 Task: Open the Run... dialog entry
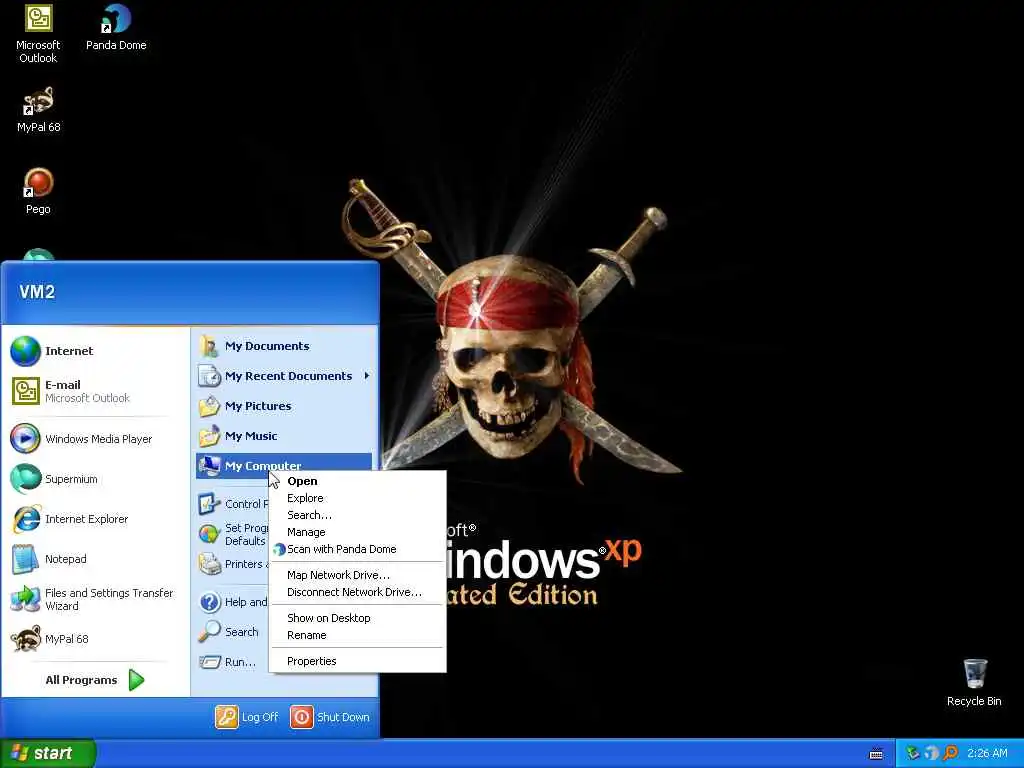(x=232, y=662)
